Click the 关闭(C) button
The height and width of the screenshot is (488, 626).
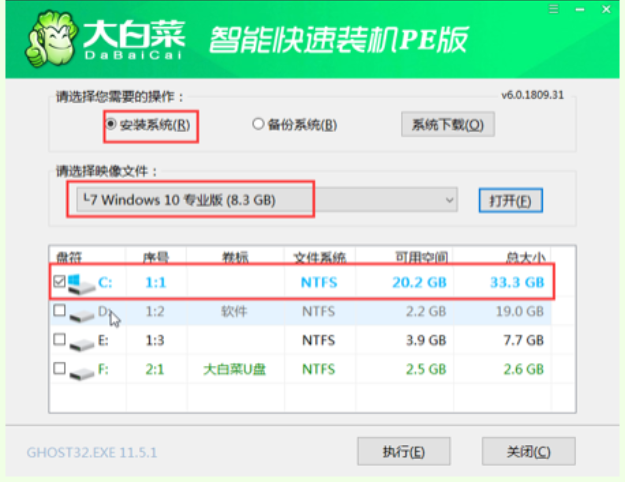pyautogui.click(x=529, y=452)
